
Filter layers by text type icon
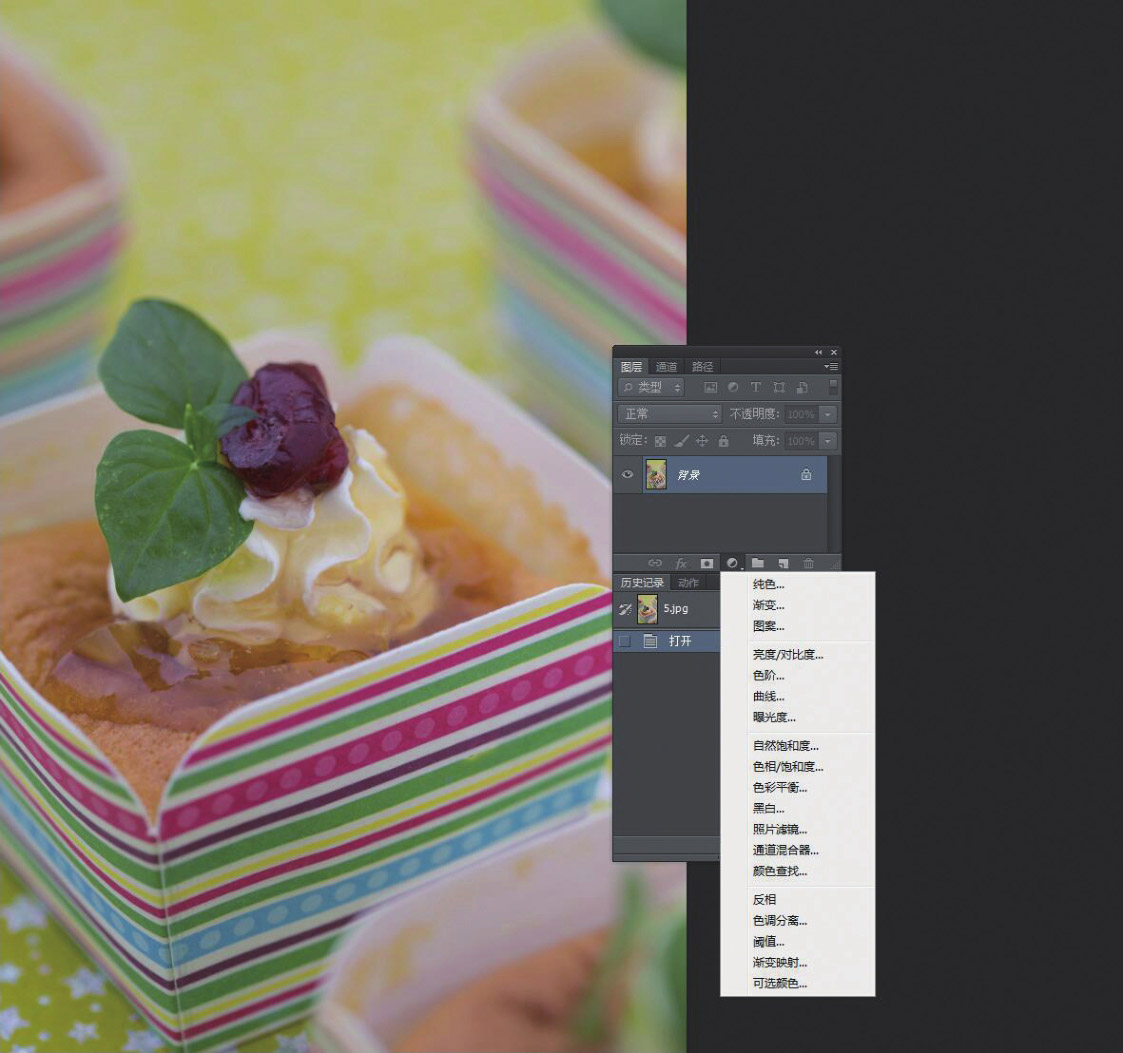click(755, 387)
